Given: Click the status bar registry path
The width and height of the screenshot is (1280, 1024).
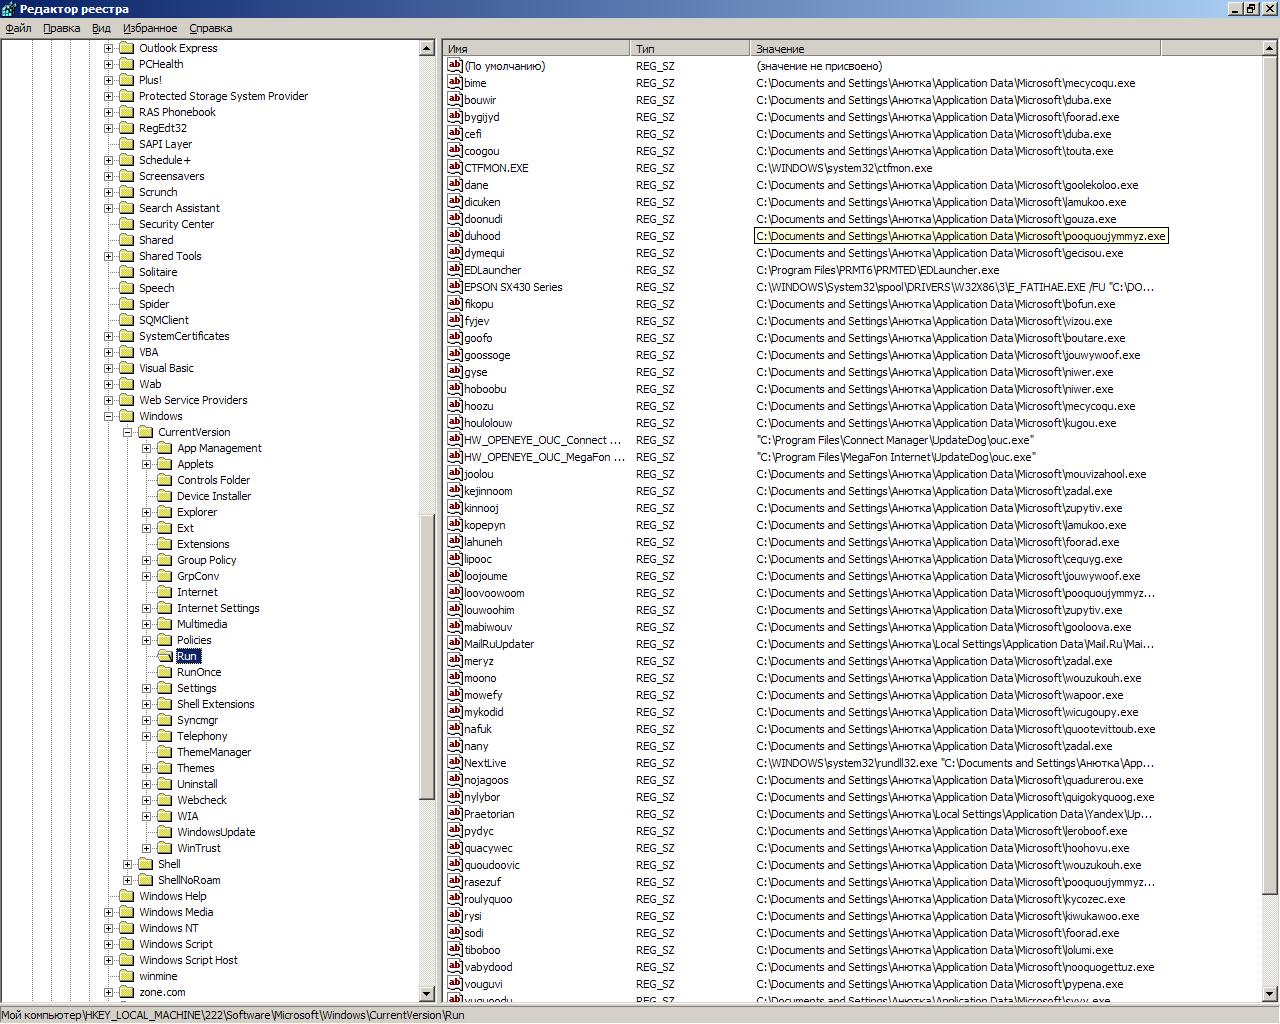Looking at the screenshot, I should [233, 1015].
